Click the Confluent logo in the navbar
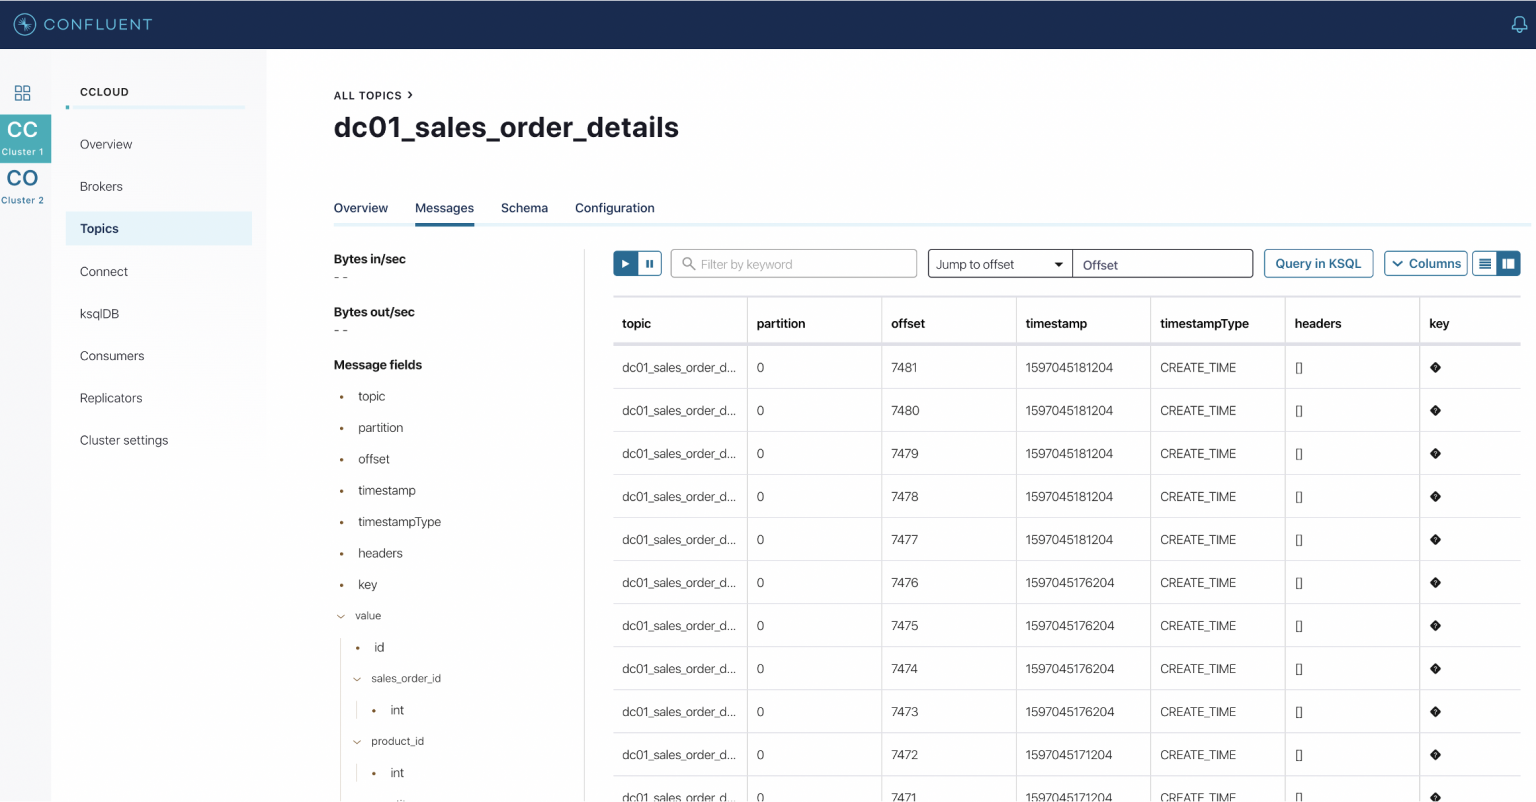This screenshot has height=802, width=1536. [83, 24]
